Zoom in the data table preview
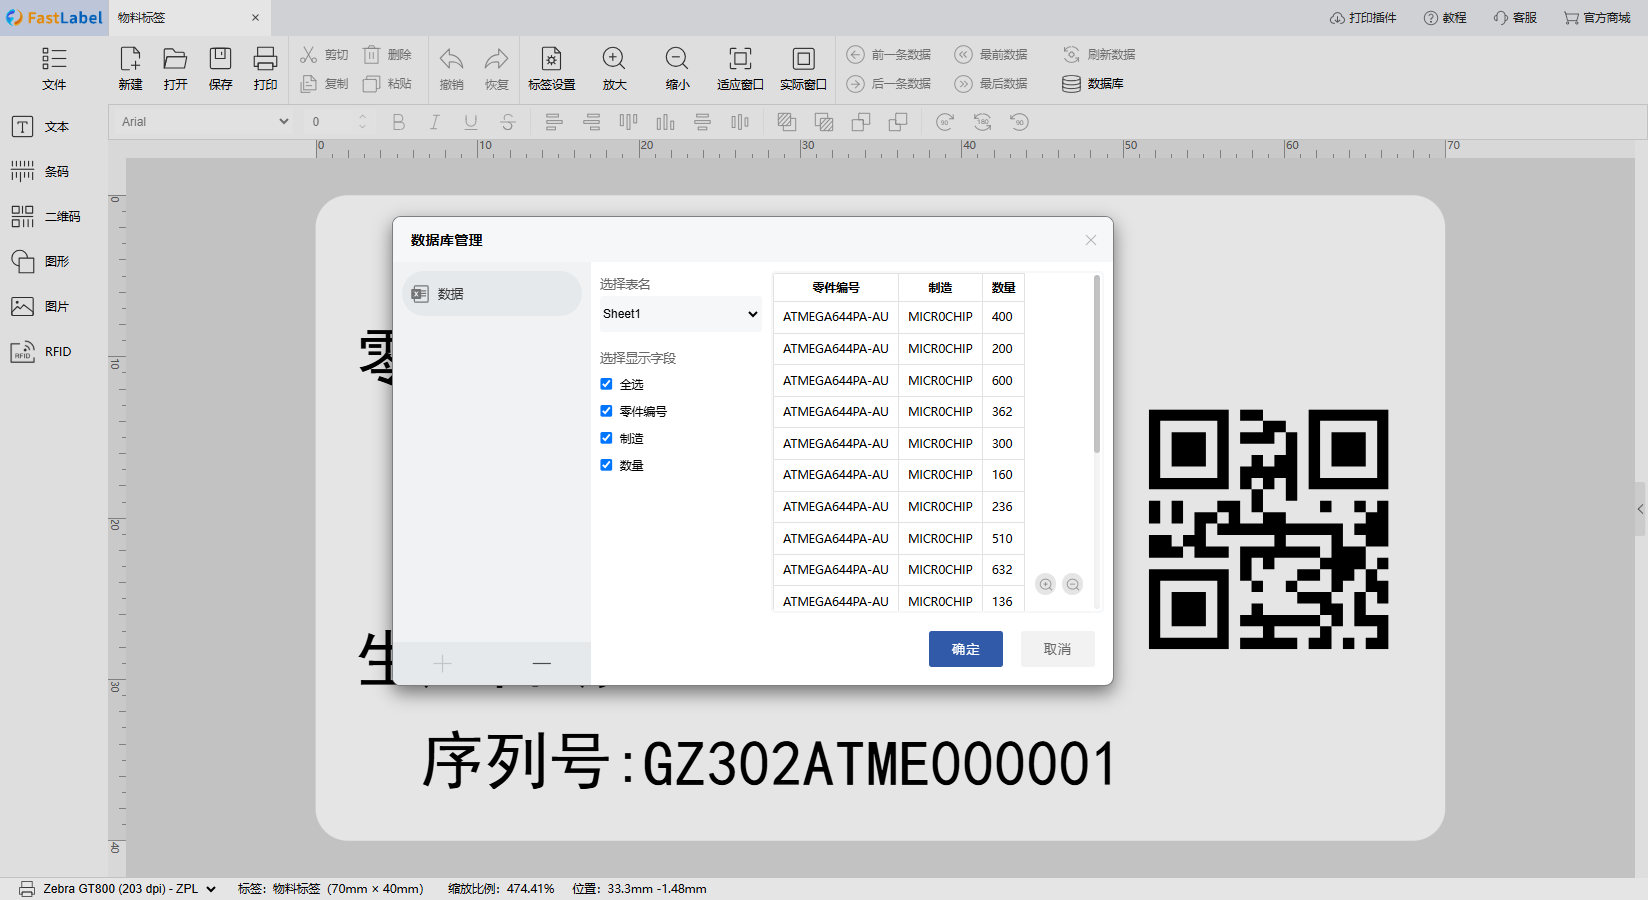Viewport: 1648px width, 900px height. click(x=1046, y=584)
